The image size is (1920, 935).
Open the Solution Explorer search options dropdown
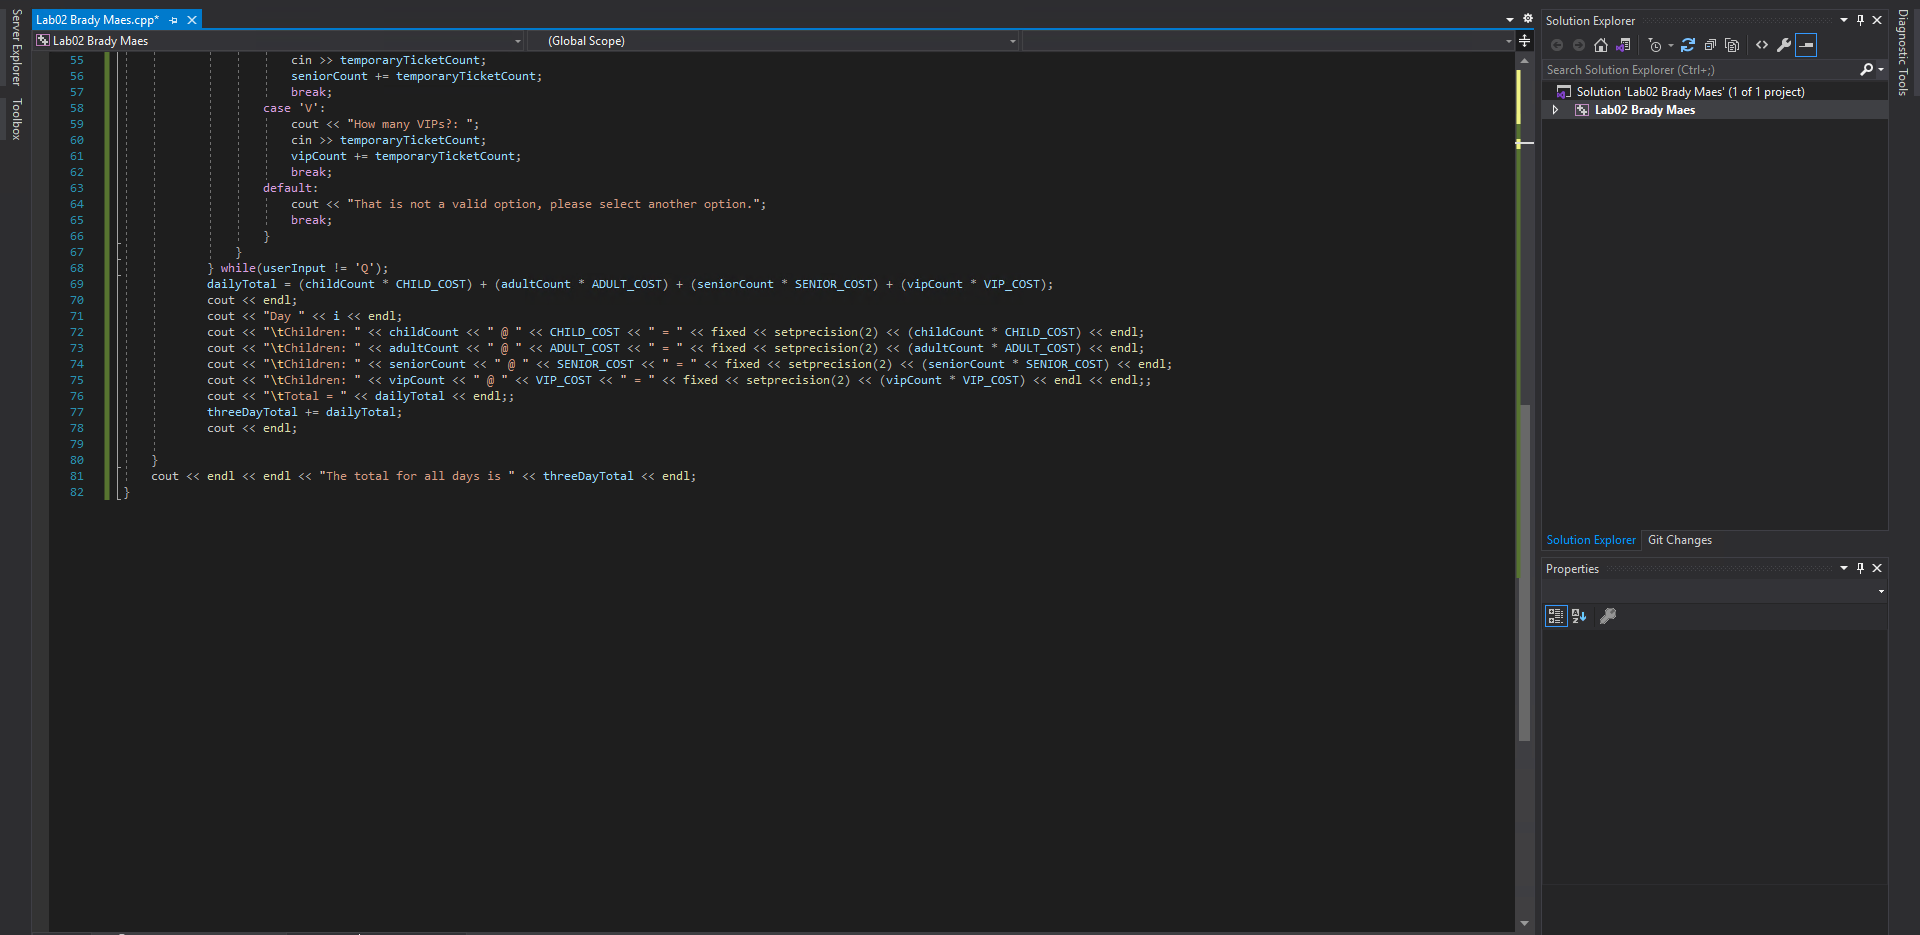(1881, 70)
